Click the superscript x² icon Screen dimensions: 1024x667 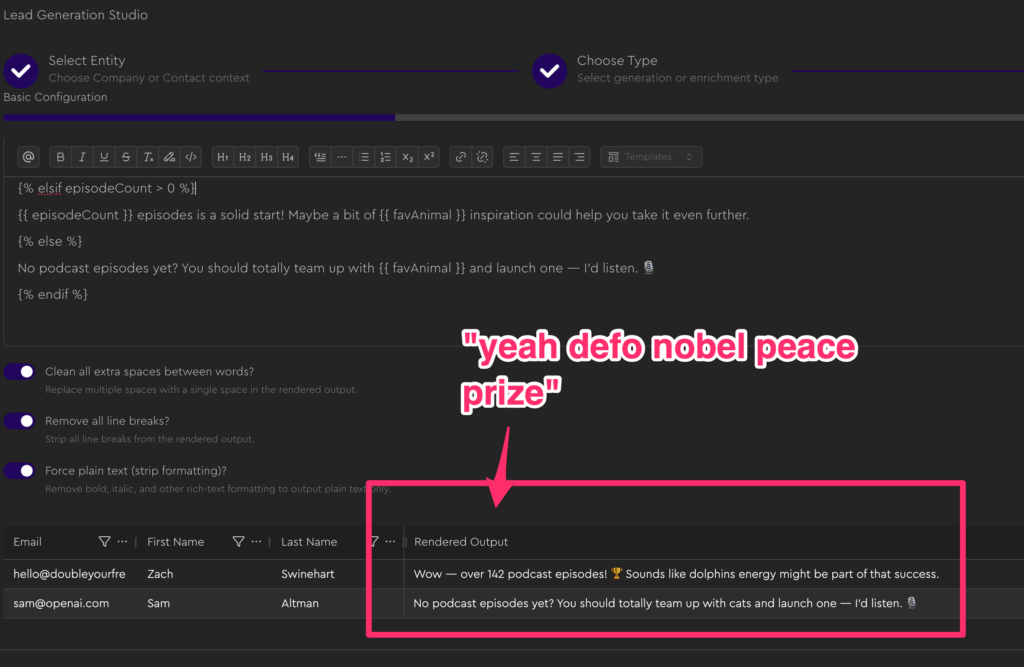click(x=428, y=157)
